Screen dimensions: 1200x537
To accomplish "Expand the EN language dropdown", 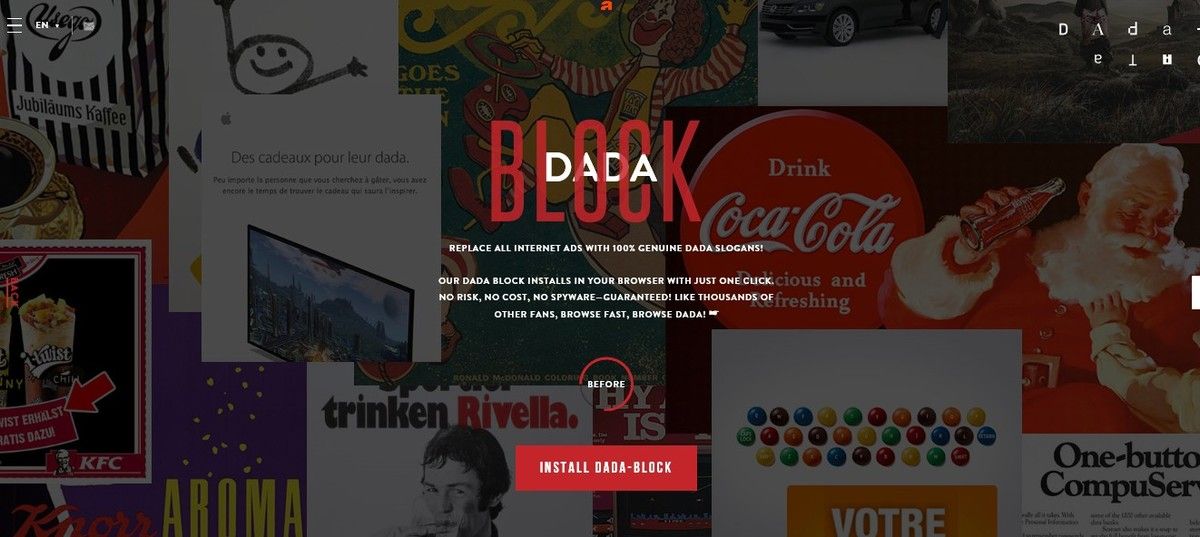I will [47, 25].
